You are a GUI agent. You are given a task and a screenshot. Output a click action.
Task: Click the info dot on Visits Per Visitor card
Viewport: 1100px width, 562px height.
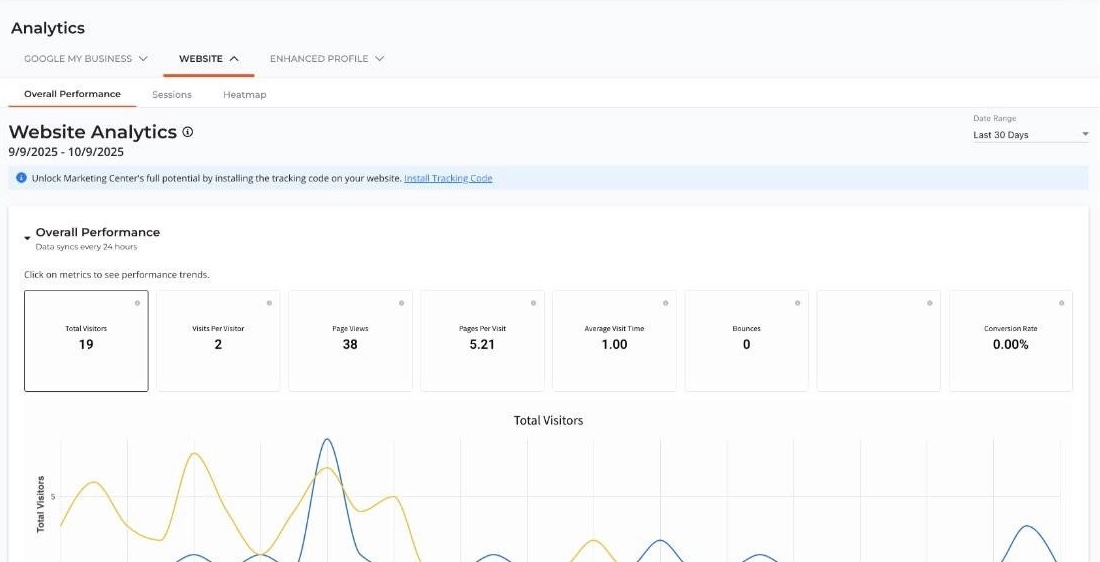click(x=269, y=303)
